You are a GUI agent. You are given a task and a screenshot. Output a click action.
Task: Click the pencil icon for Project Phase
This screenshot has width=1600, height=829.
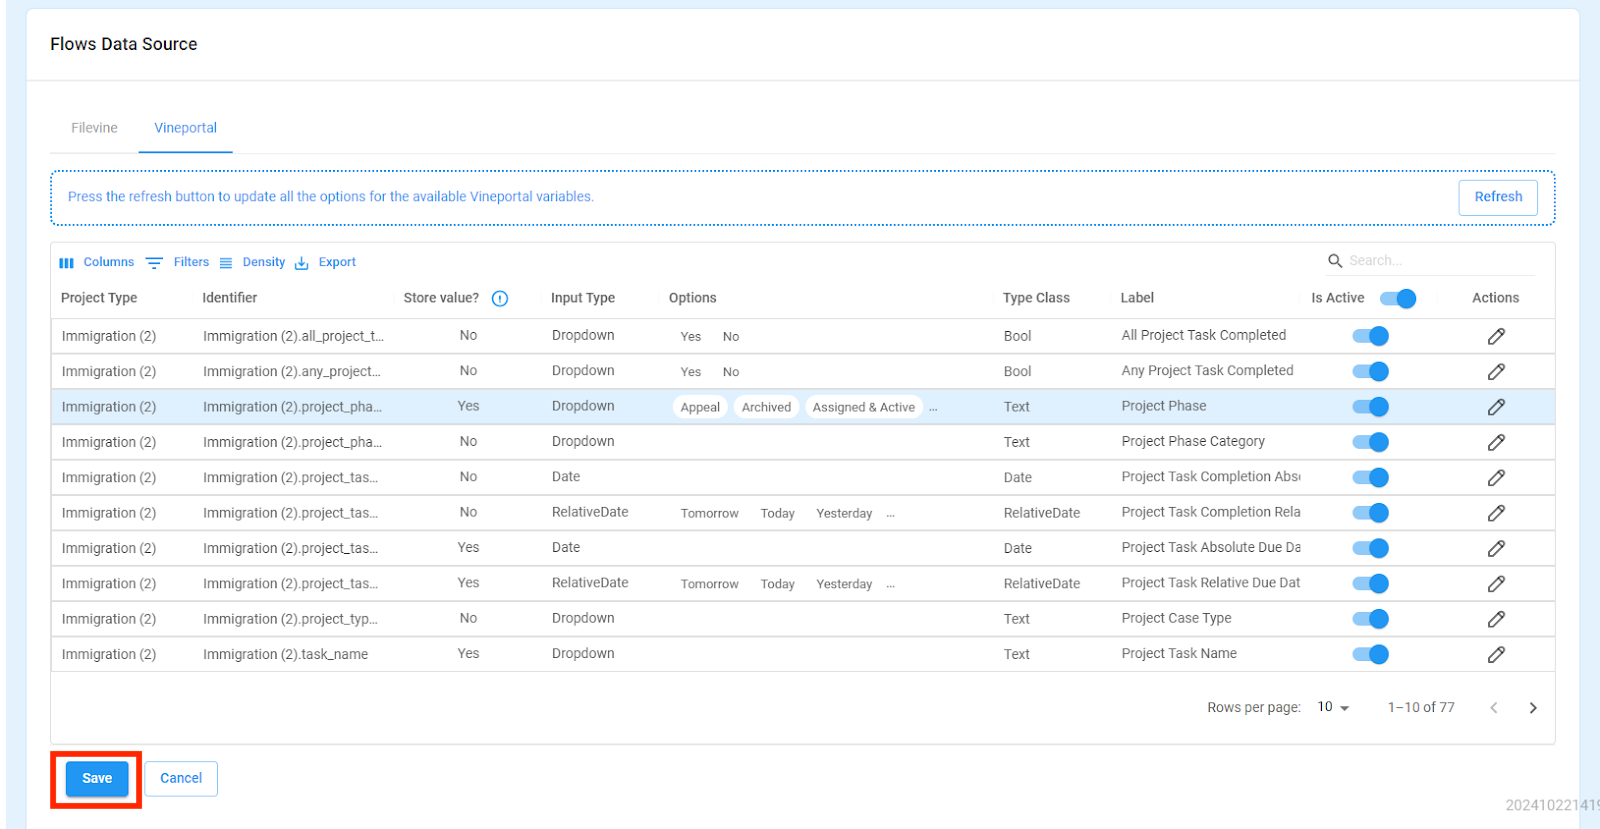tap(1496, 407)
